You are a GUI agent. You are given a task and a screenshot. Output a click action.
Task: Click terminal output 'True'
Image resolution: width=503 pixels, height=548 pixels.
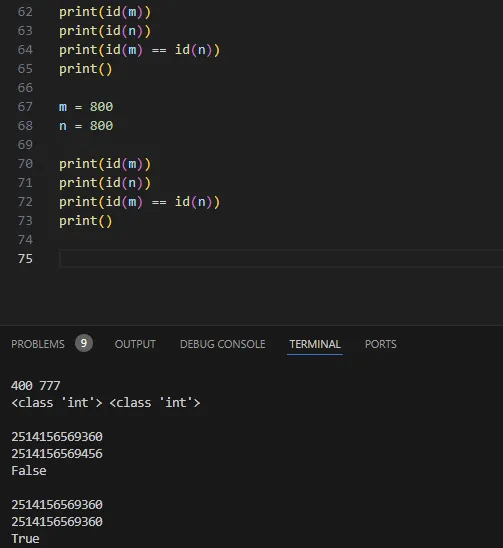coord(25,539)
